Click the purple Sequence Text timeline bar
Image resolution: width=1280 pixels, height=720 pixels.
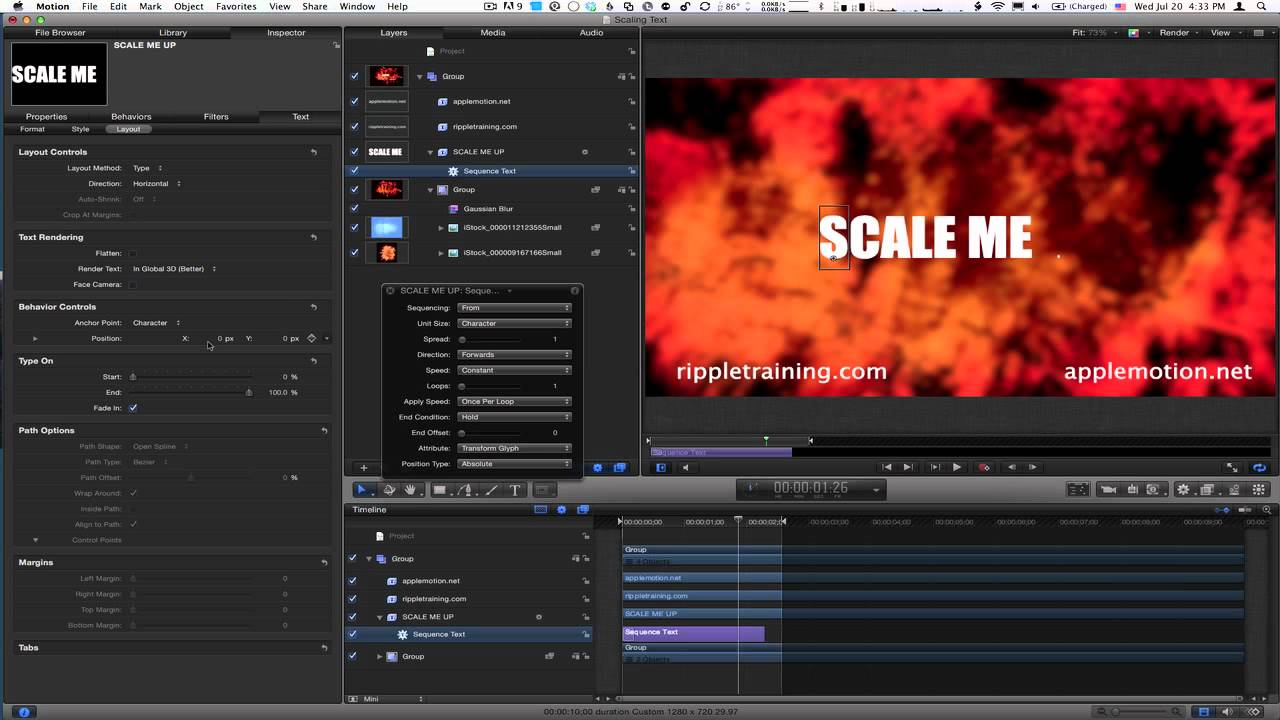(x=694, y=633)
